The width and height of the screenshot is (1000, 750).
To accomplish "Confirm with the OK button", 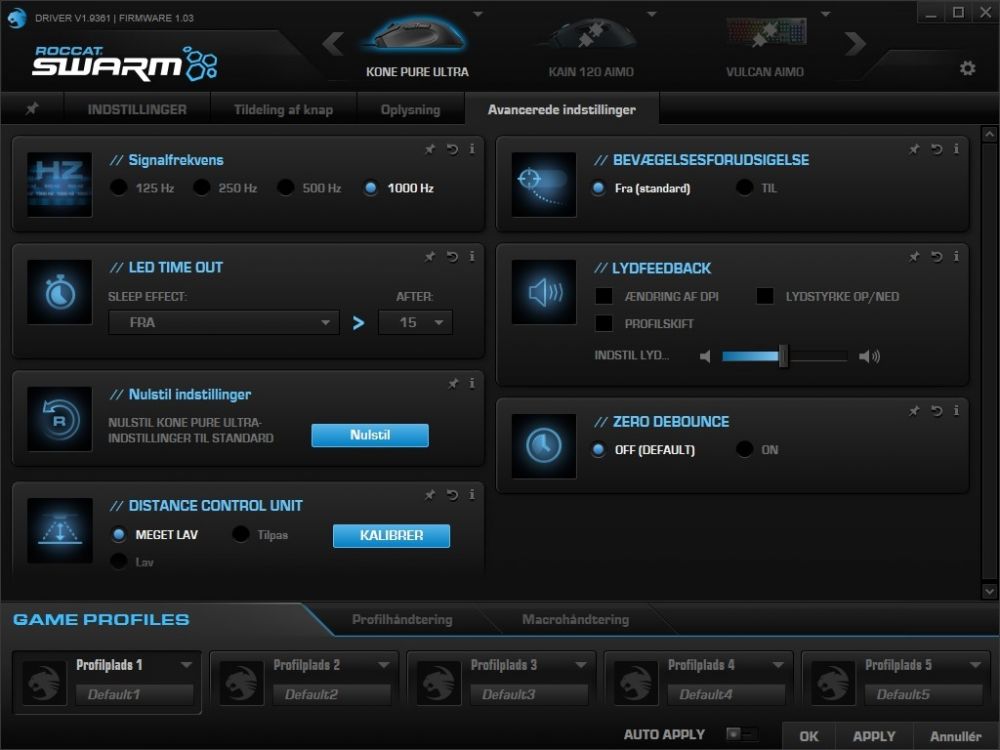I will click(x=809, y=736).
